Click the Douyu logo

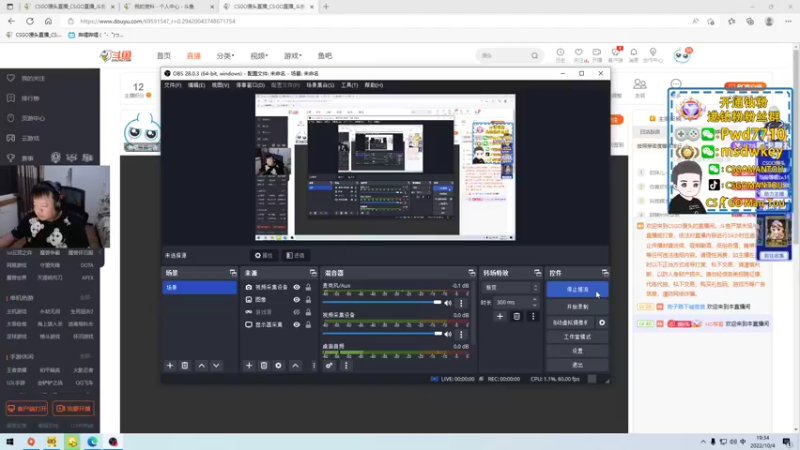click(x=116, y=56)
